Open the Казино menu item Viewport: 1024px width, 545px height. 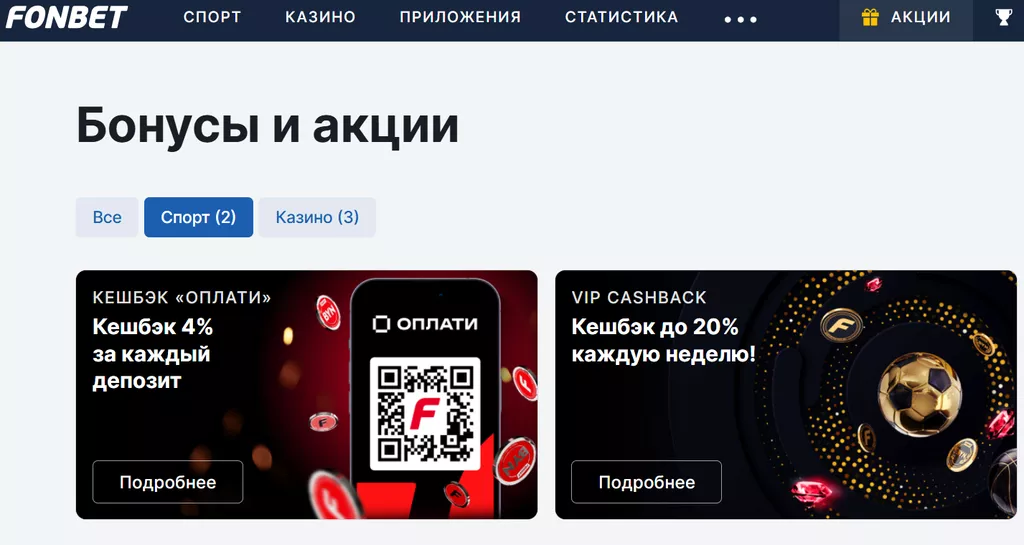pos(320,17)
